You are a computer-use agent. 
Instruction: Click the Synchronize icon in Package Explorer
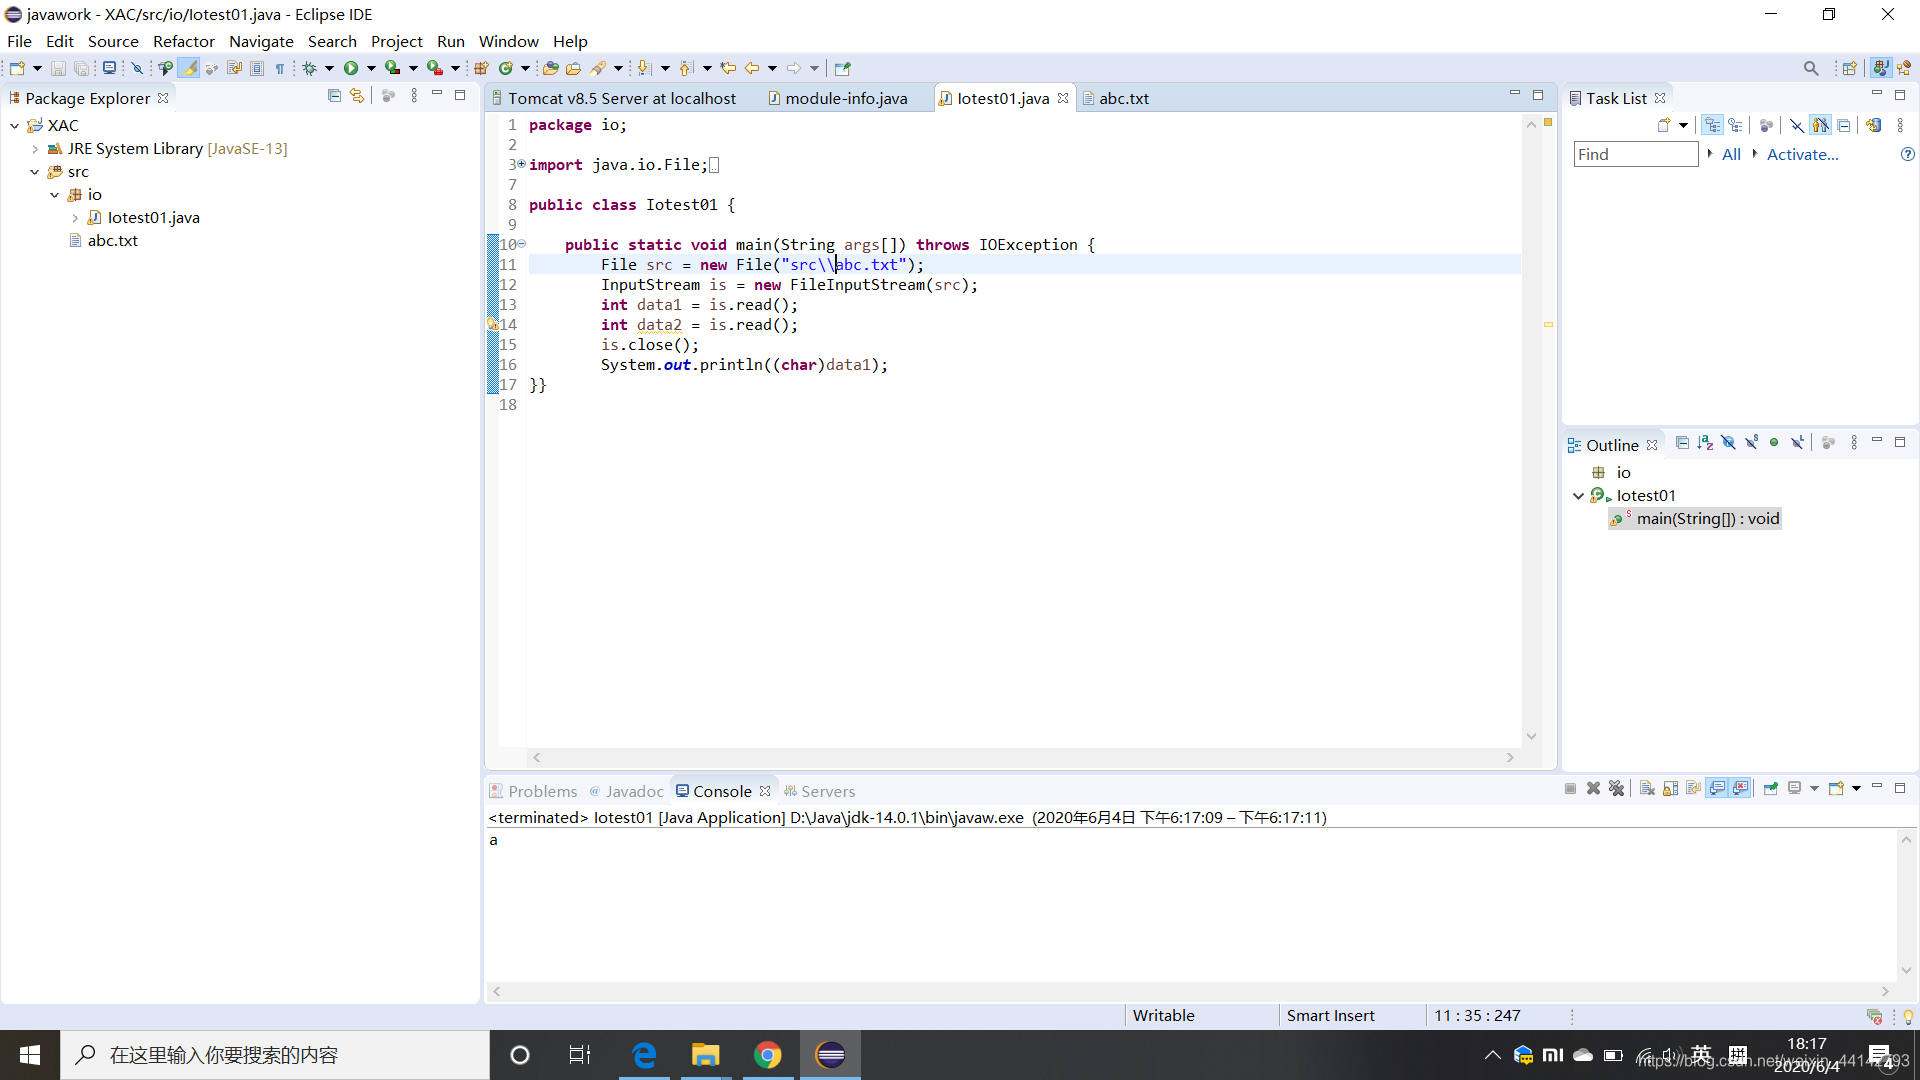coord(359,98)
